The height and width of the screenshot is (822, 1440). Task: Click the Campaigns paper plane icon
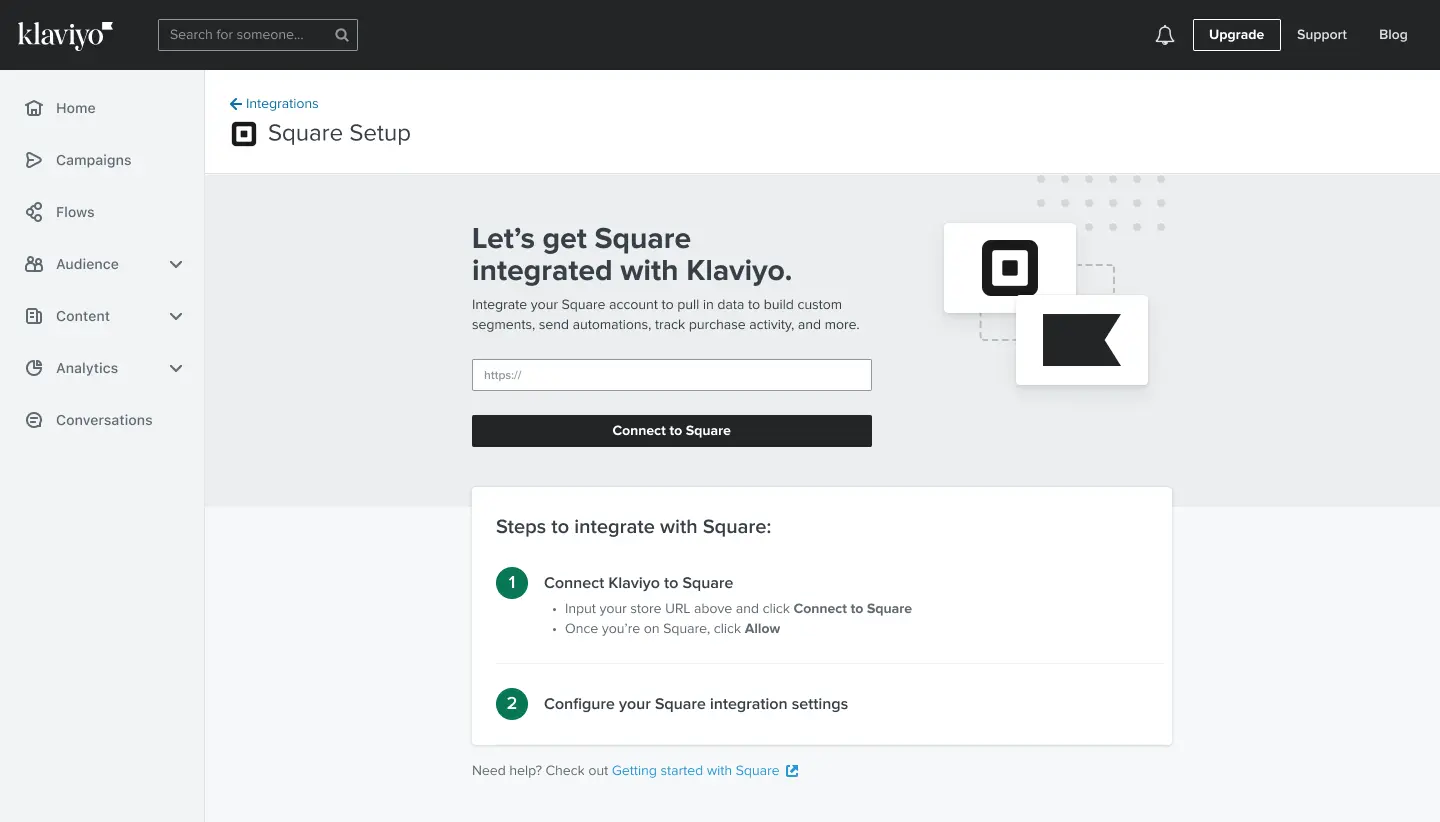(34, 160)
